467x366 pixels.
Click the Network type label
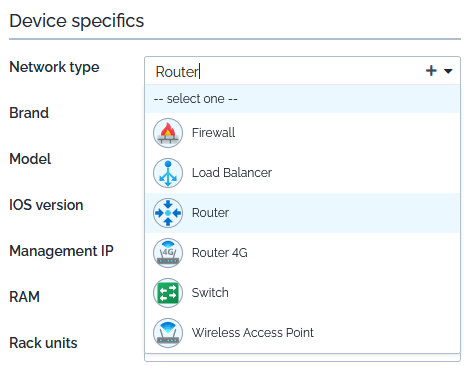[x=54, y=67]
